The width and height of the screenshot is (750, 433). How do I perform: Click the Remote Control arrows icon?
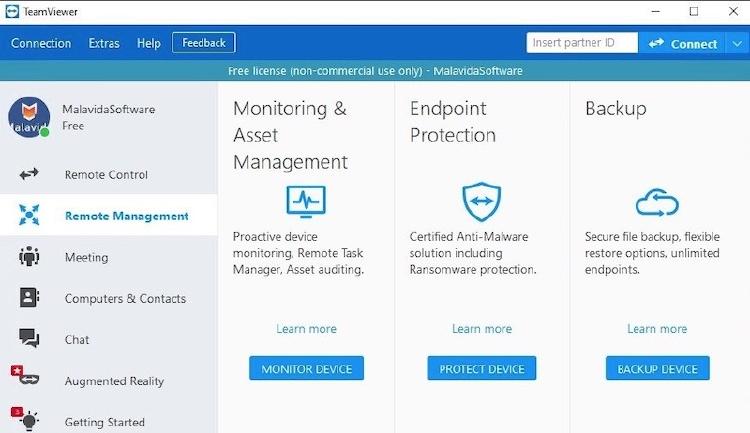[29, 174]
